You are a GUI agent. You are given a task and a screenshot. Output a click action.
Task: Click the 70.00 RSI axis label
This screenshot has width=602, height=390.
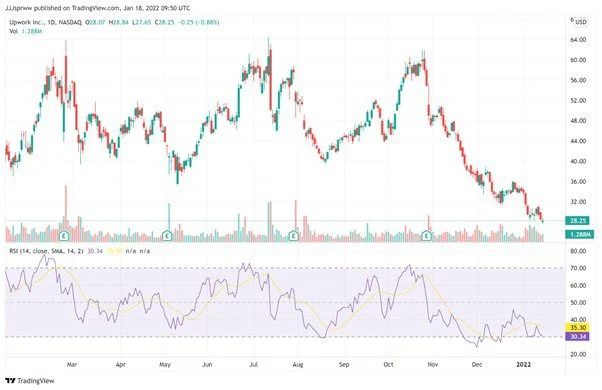click(579, 268)
